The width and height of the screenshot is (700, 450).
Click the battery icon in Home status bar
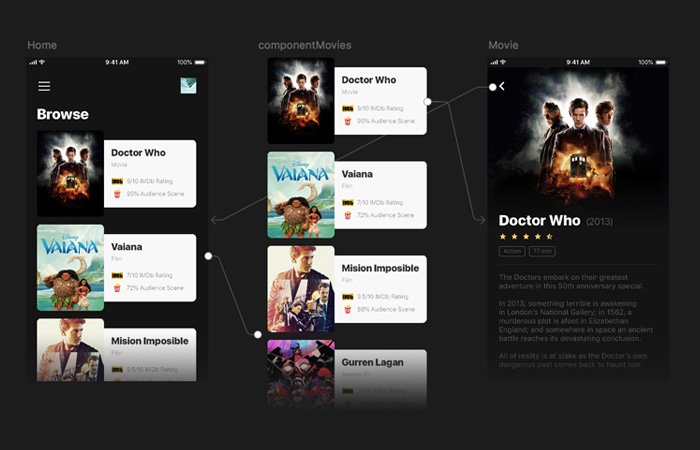[200, 62]
